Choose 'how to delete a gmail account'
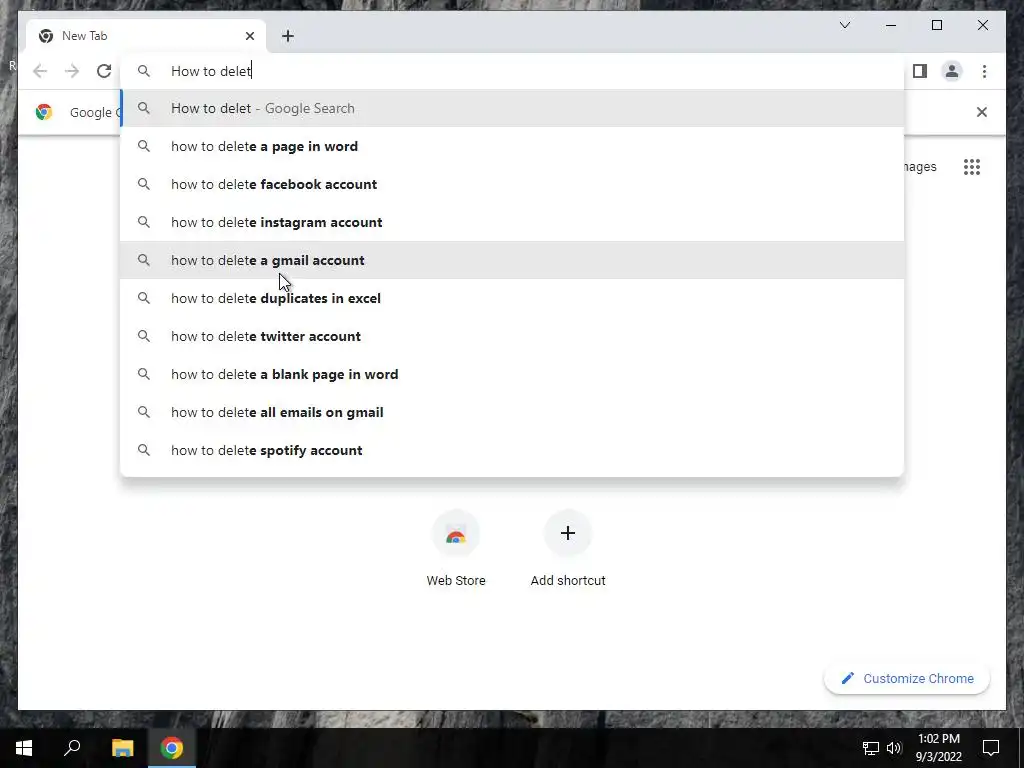1024x768 pixels. [x=512, y=260]
